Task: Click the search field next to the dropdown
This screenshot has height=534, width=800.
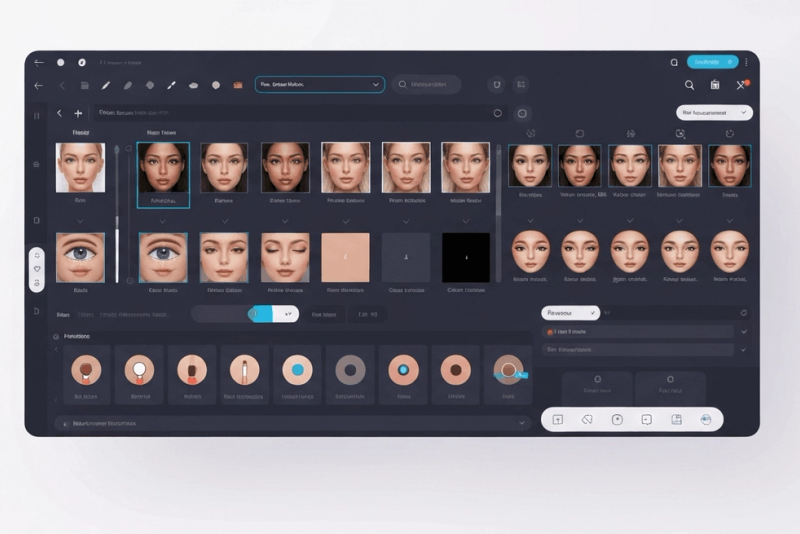Action: pyautogui.click(x=427, y=85)
